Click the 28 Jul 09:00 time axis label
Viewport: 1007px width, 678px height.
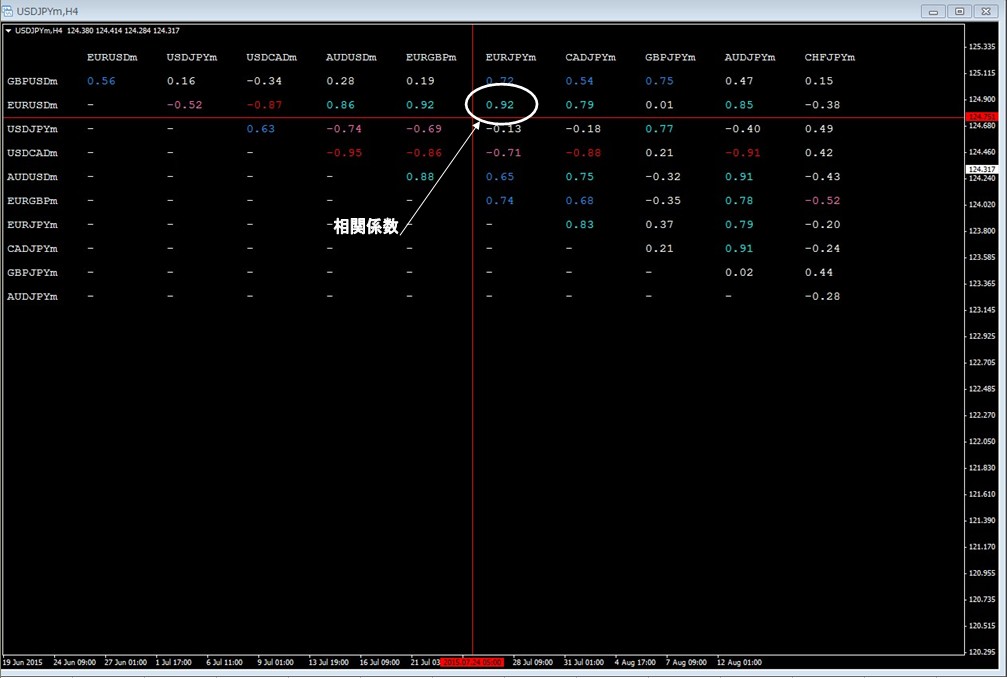pos(532,662)
